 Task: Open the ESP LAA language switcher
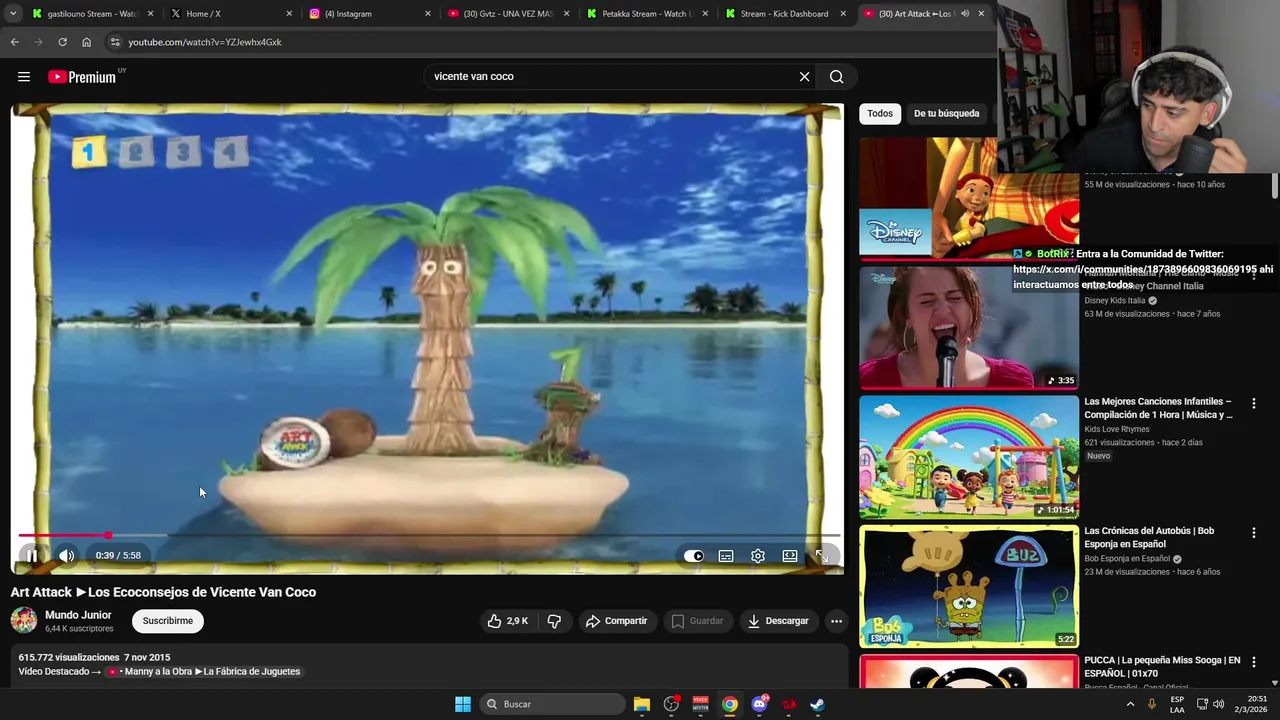[x=1177, y=704]
